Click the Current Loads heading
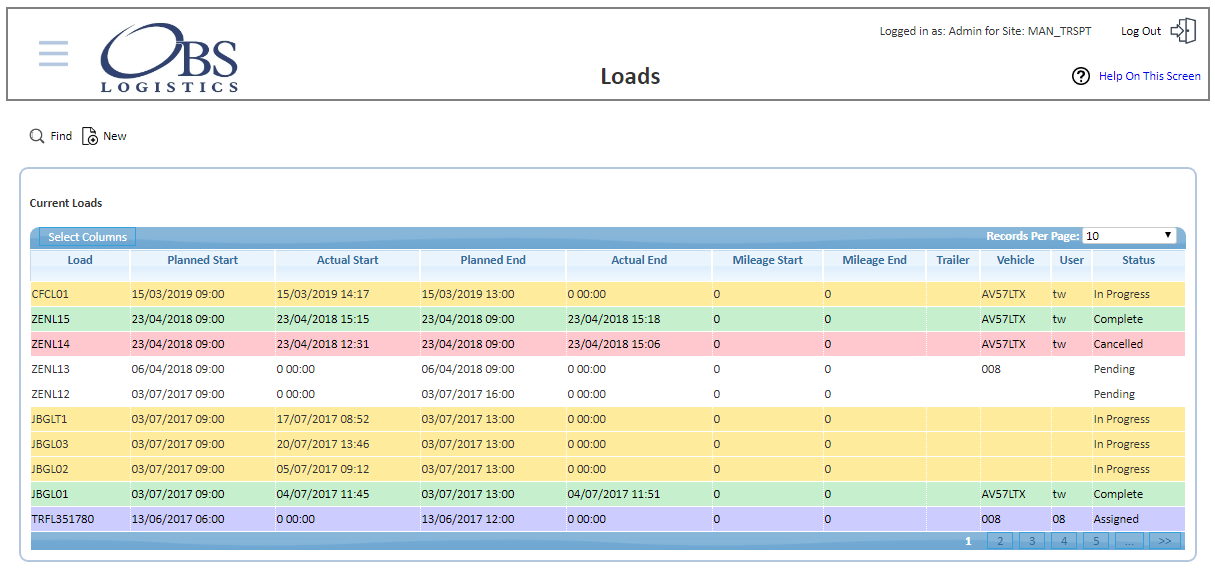 [x=66, y=203]
